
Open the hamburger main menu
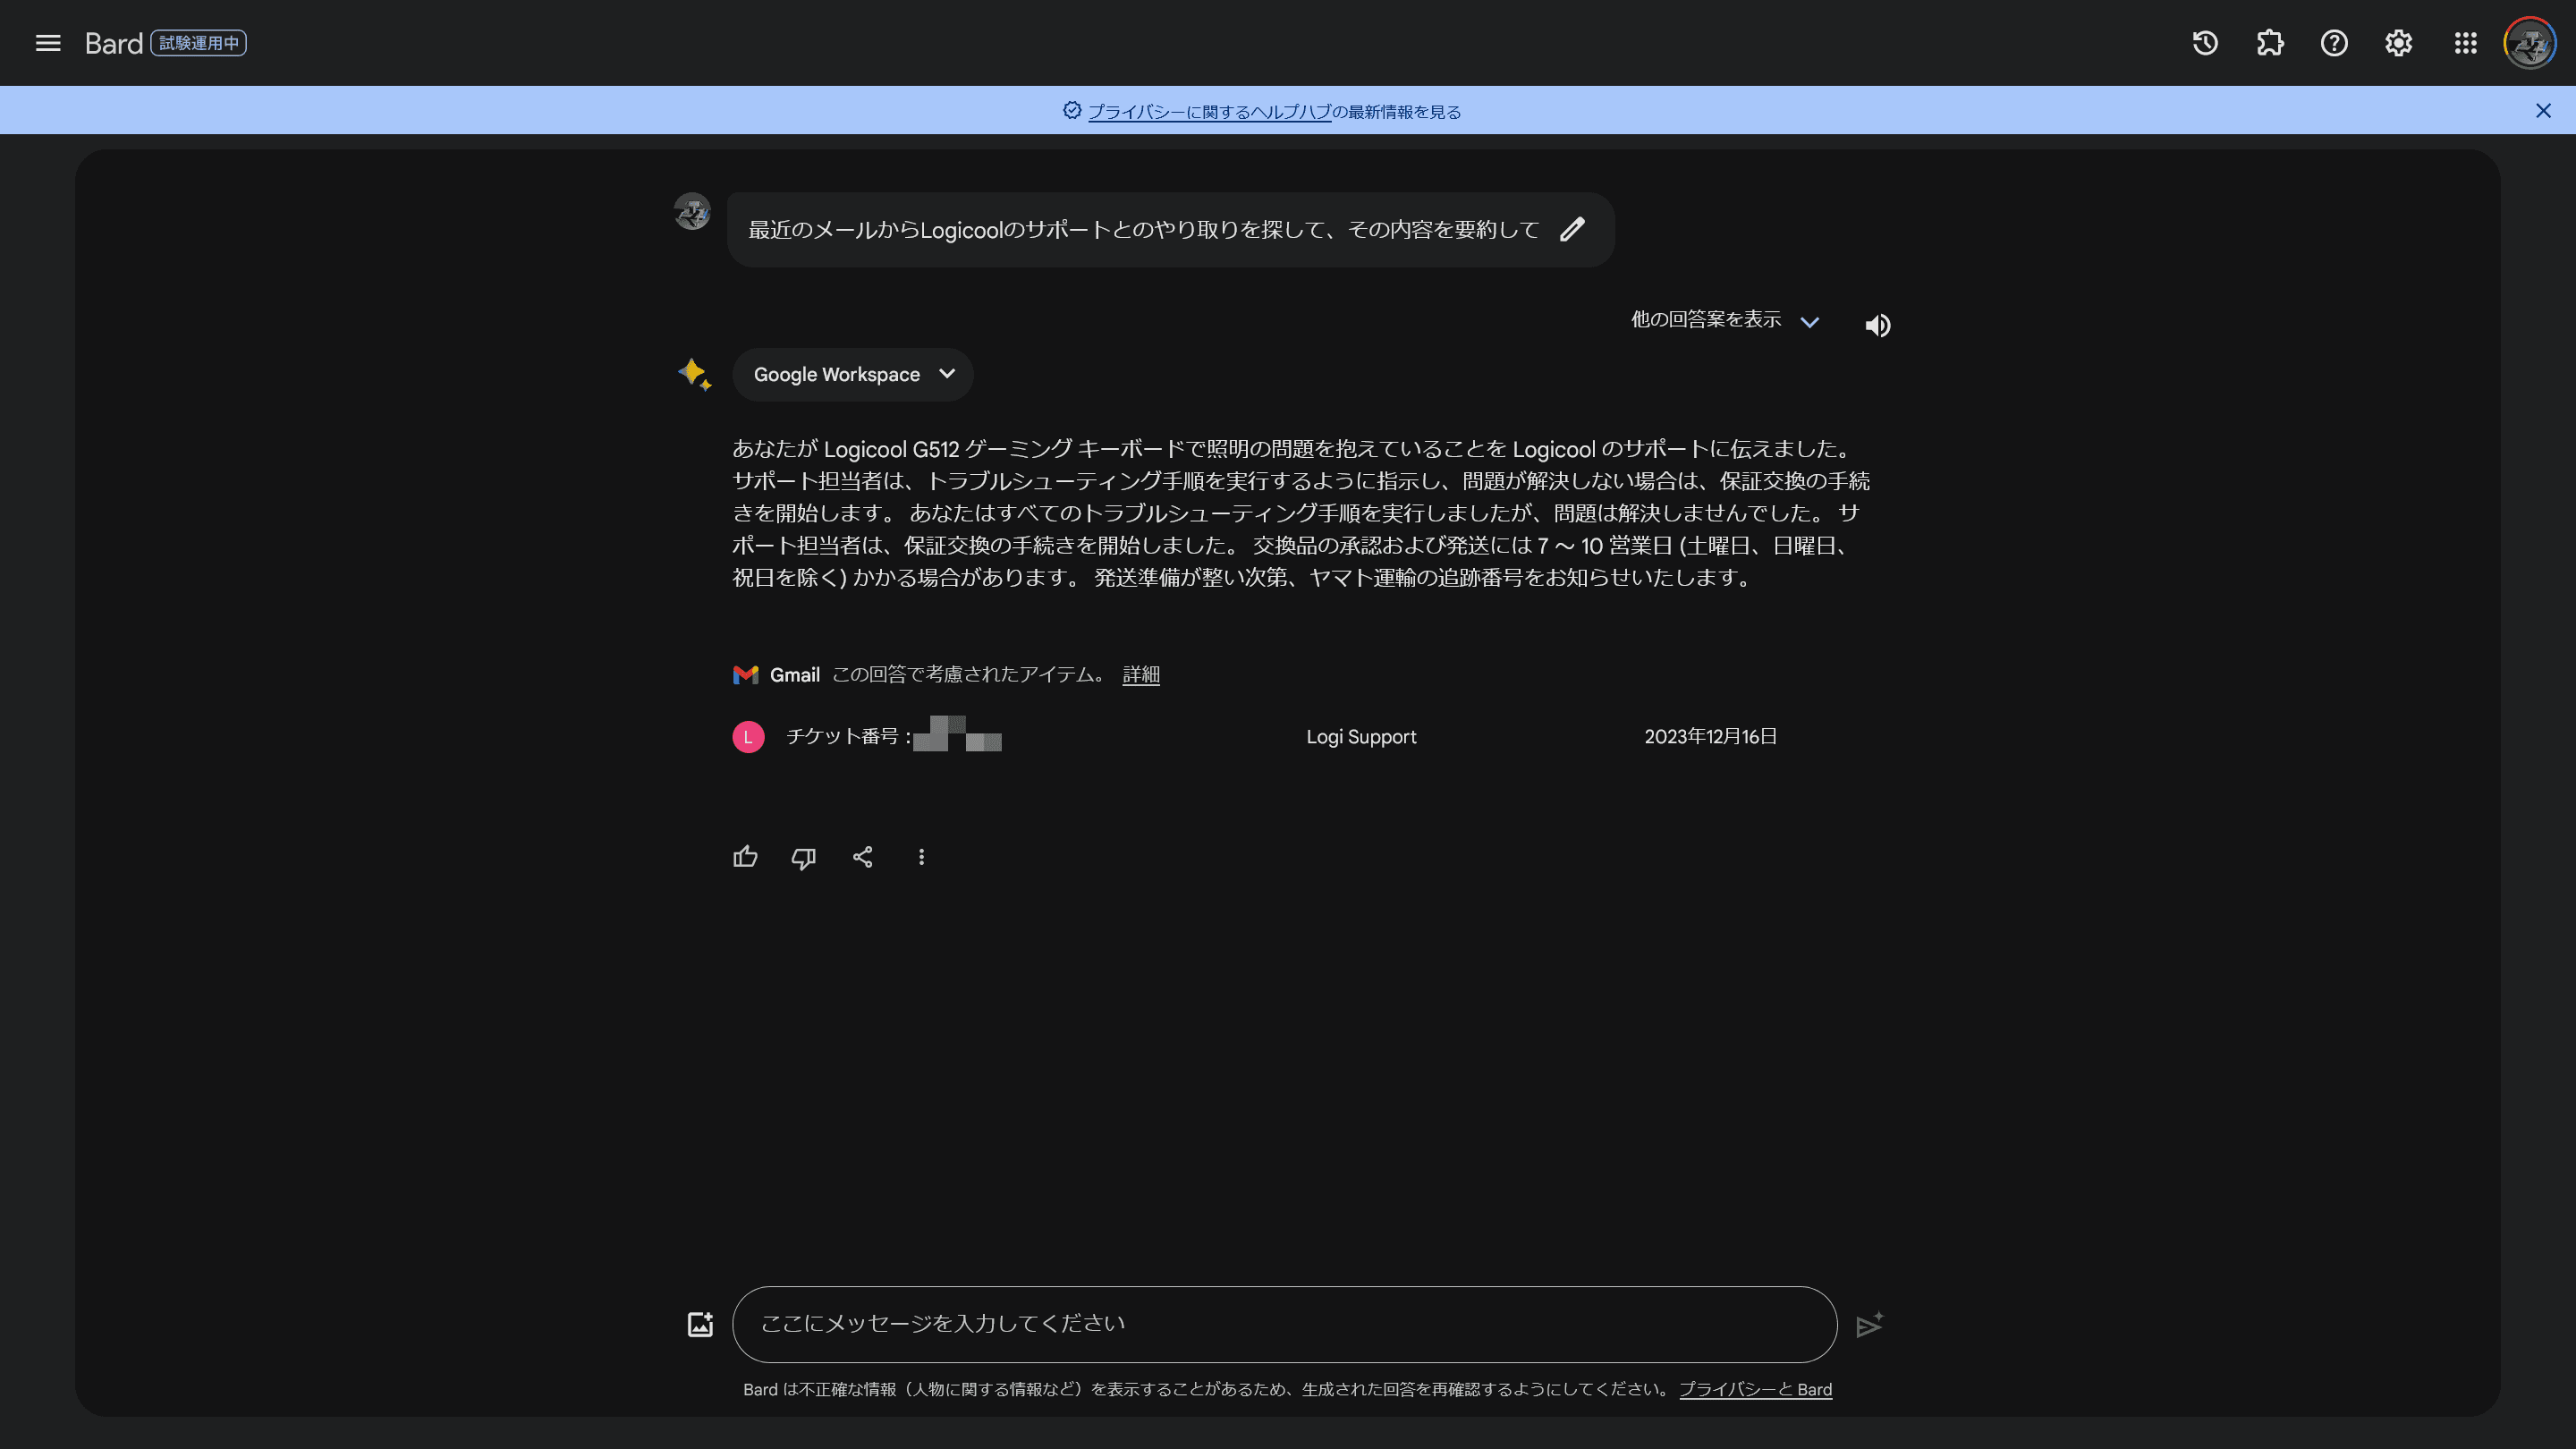click(48, 43)
